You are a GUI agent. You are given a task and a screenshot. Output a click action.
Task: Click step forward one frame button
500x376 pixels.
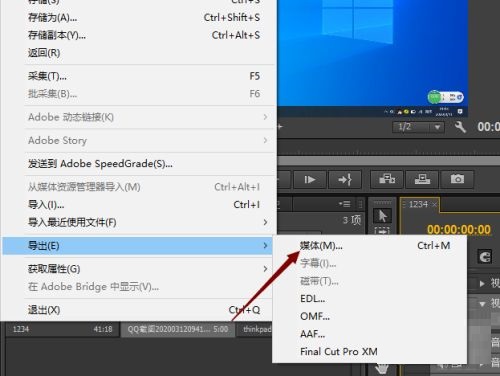310,180
